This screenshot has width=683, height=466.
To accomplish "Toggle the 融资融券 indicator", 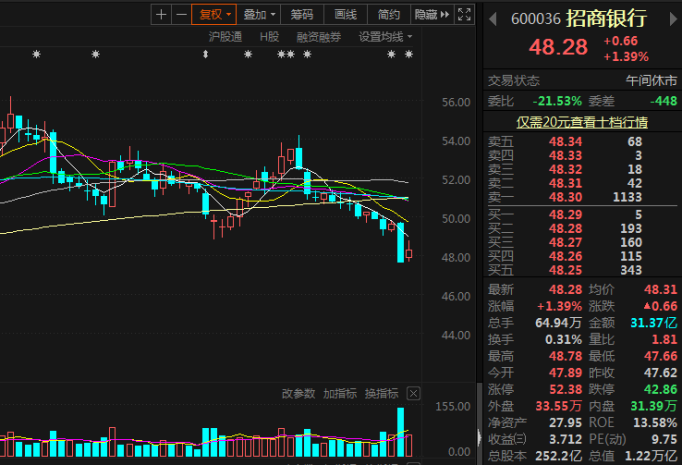I will point(318,37).
